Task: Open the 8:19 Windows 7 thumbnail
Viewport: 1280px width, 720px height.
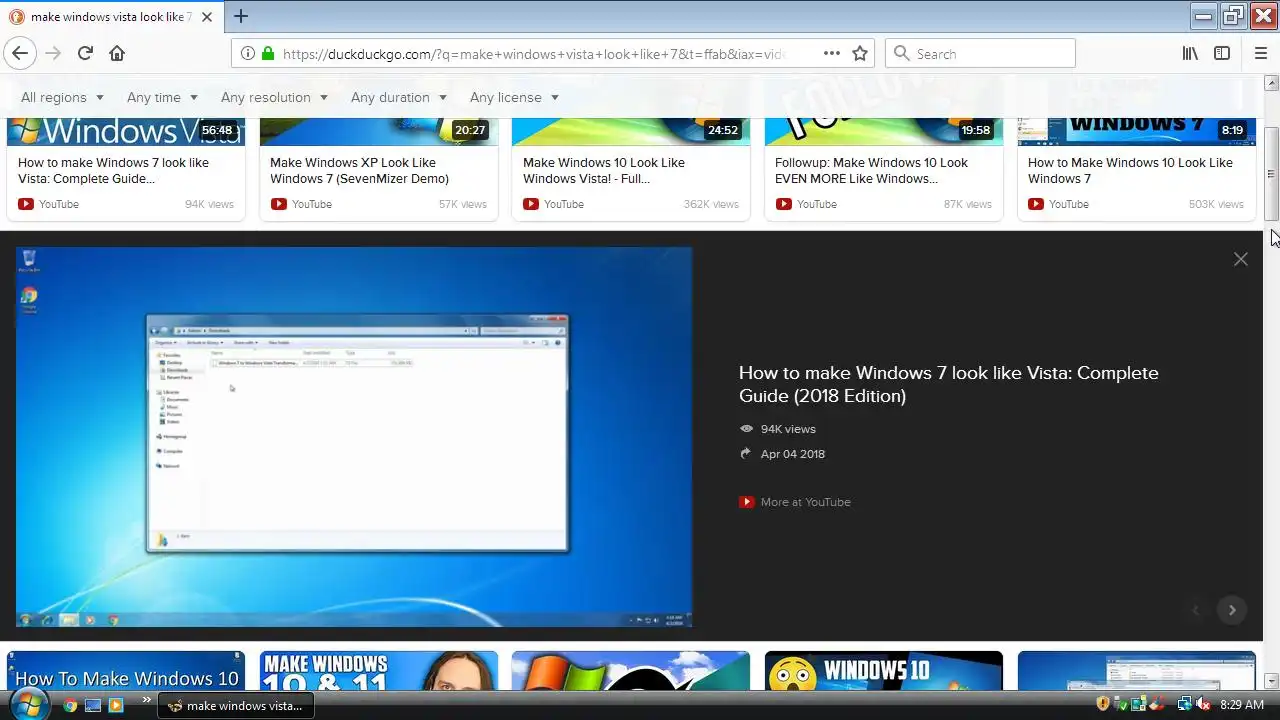Action: [x=1136, y=131]
